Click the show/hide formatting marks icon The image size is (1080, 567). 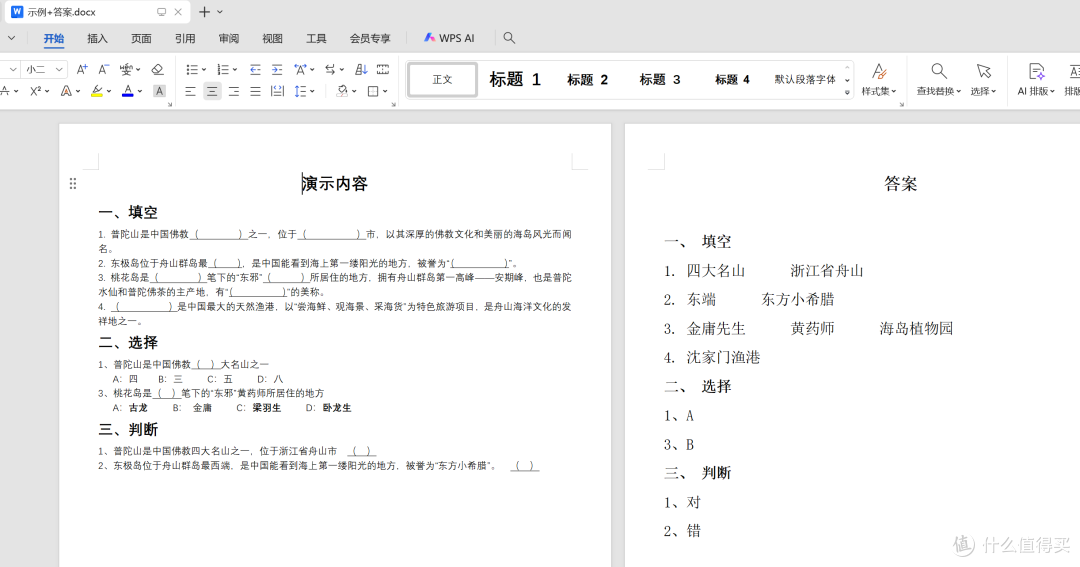tap(383, 70)
